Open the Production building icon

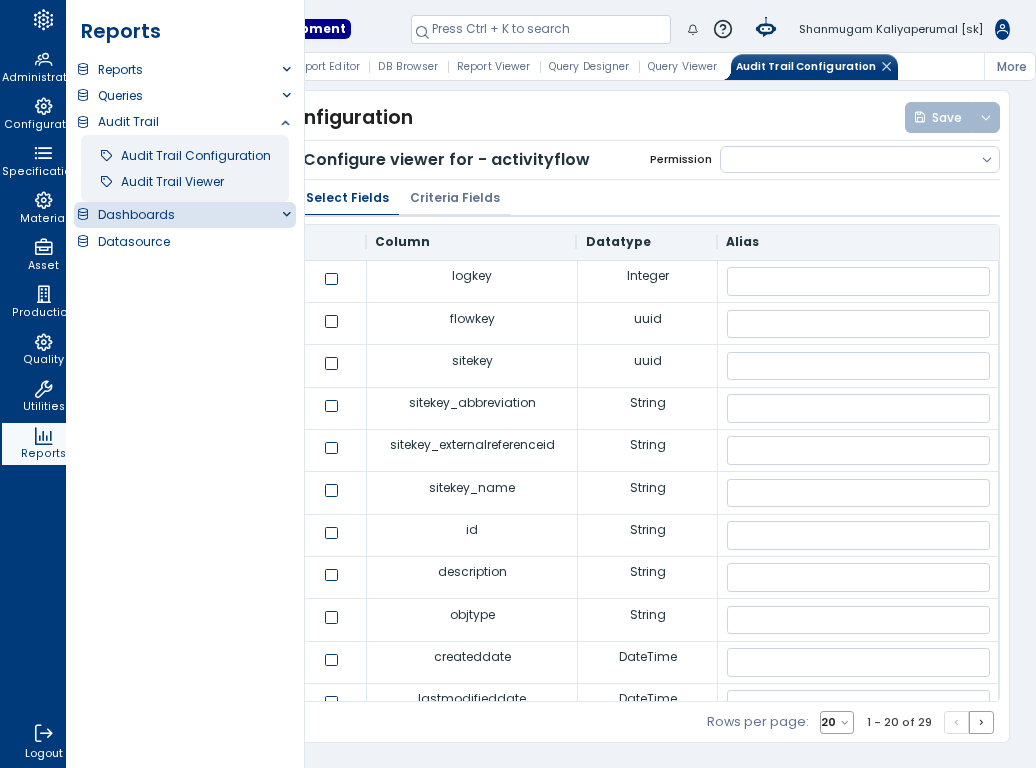click(x=43, y=294)
